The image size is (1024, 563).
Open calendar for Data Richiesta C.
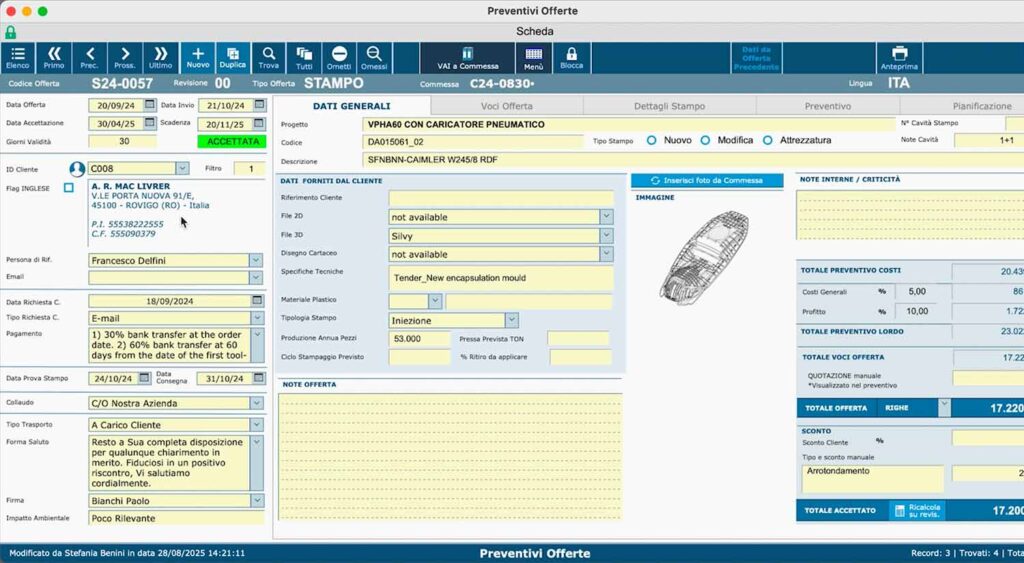[257, 300]
